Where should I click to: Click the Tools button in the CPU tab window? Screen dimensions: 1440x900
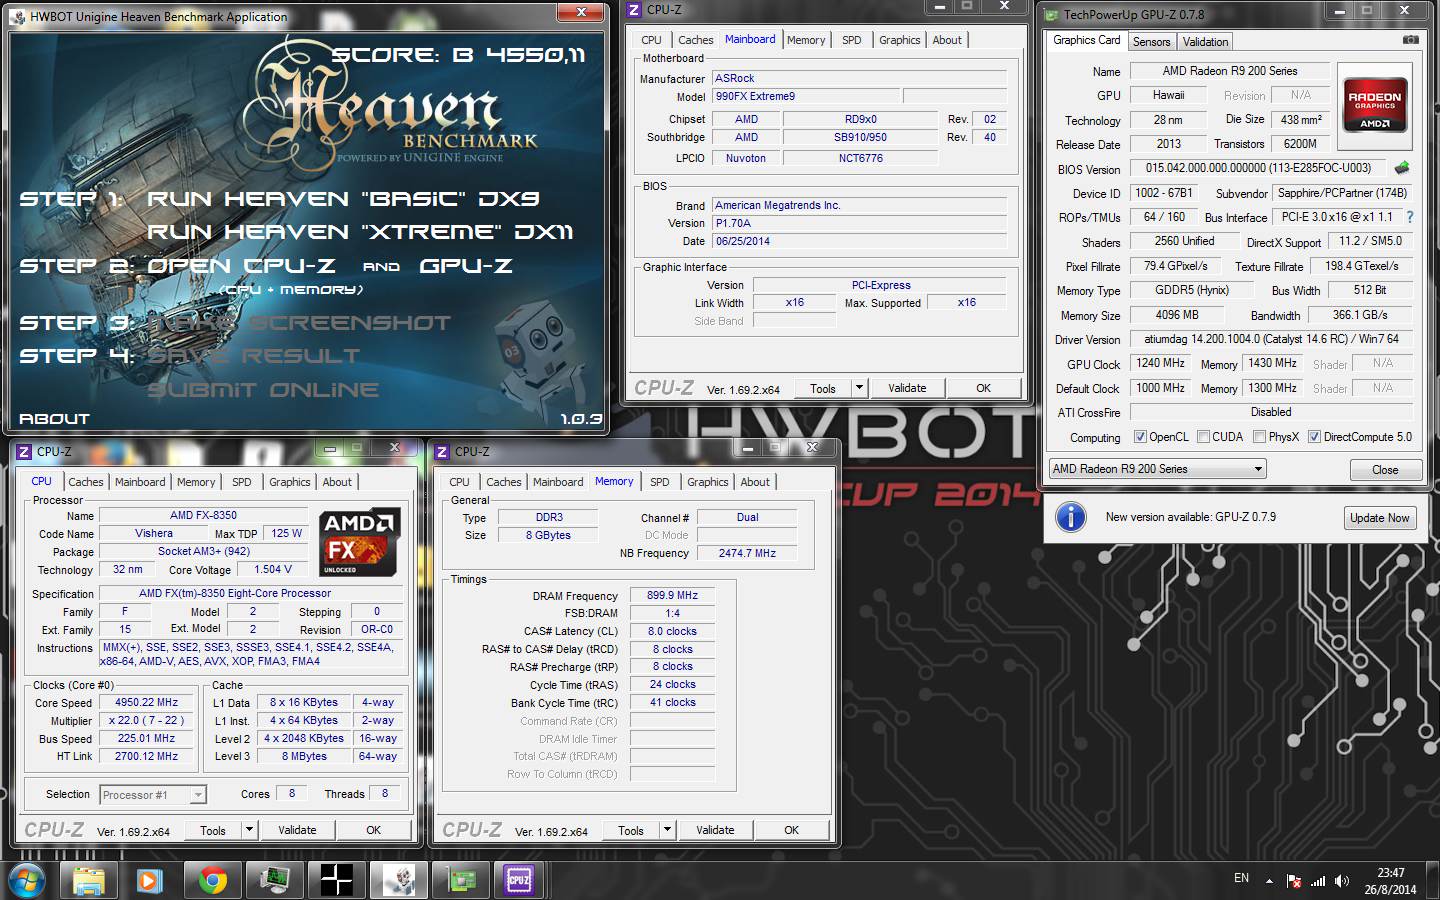pos(213,830)
